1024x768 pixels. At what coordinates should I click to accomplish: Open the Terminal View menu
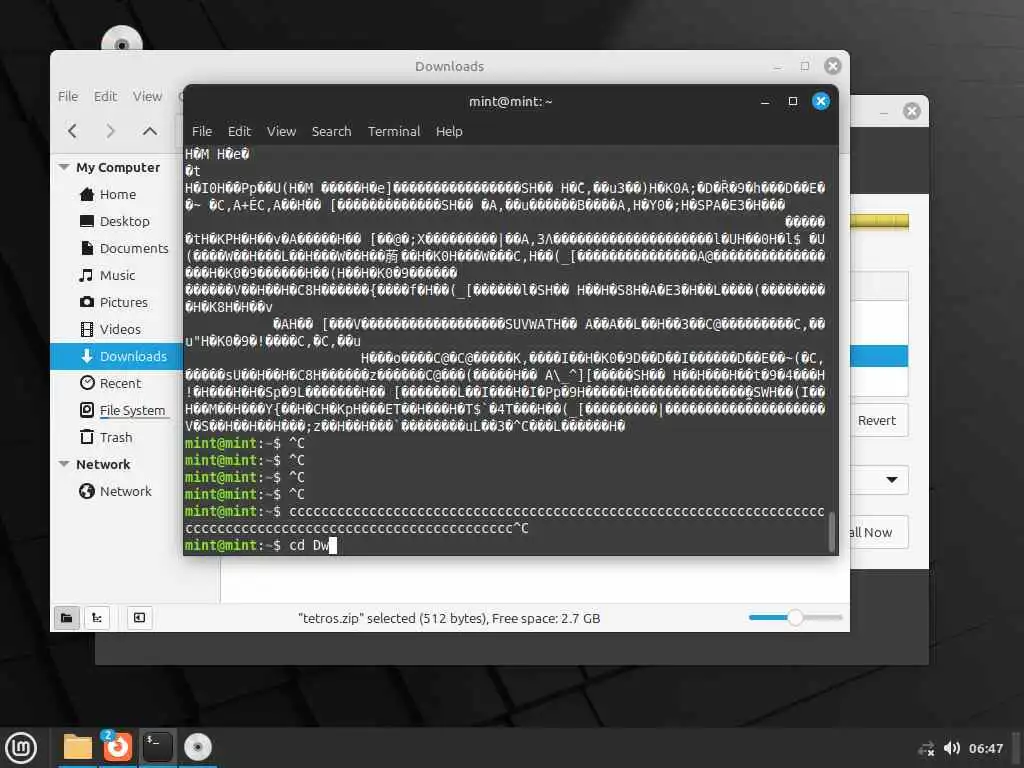click(281, 131)
